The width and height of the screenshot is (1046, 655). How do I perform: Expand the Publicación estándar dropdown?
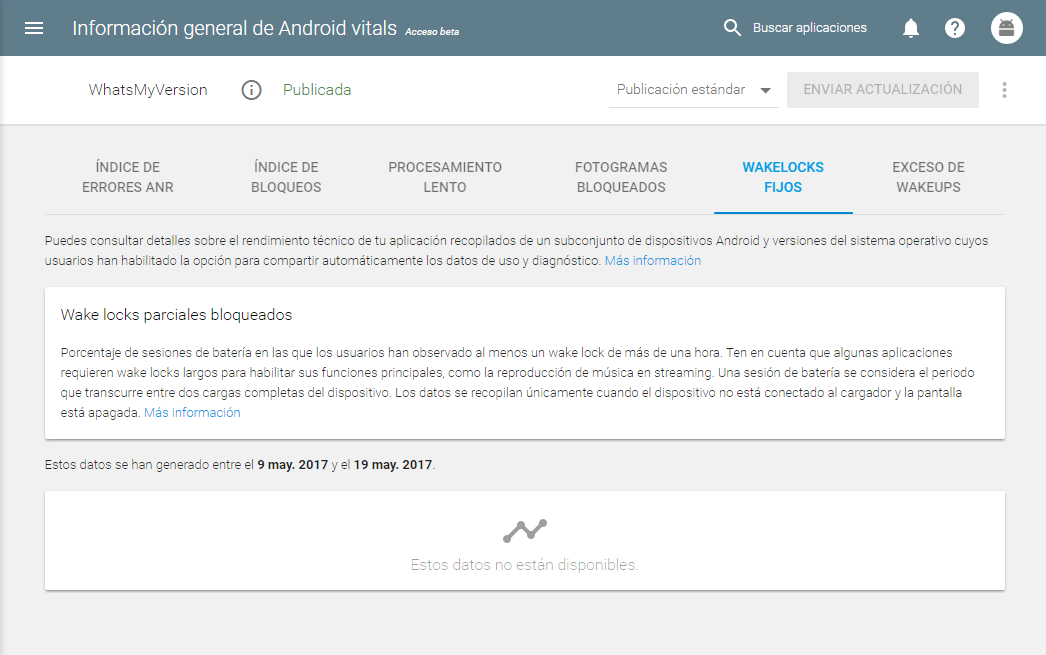[x=694, y=90]
